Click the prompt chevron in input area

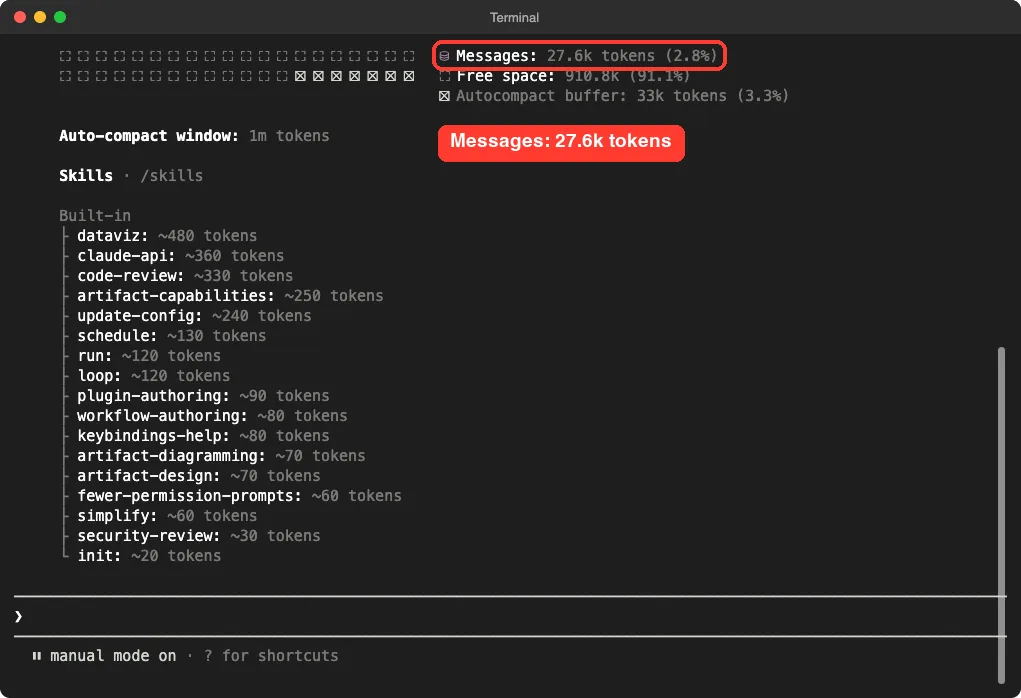[x=18, y=616]
